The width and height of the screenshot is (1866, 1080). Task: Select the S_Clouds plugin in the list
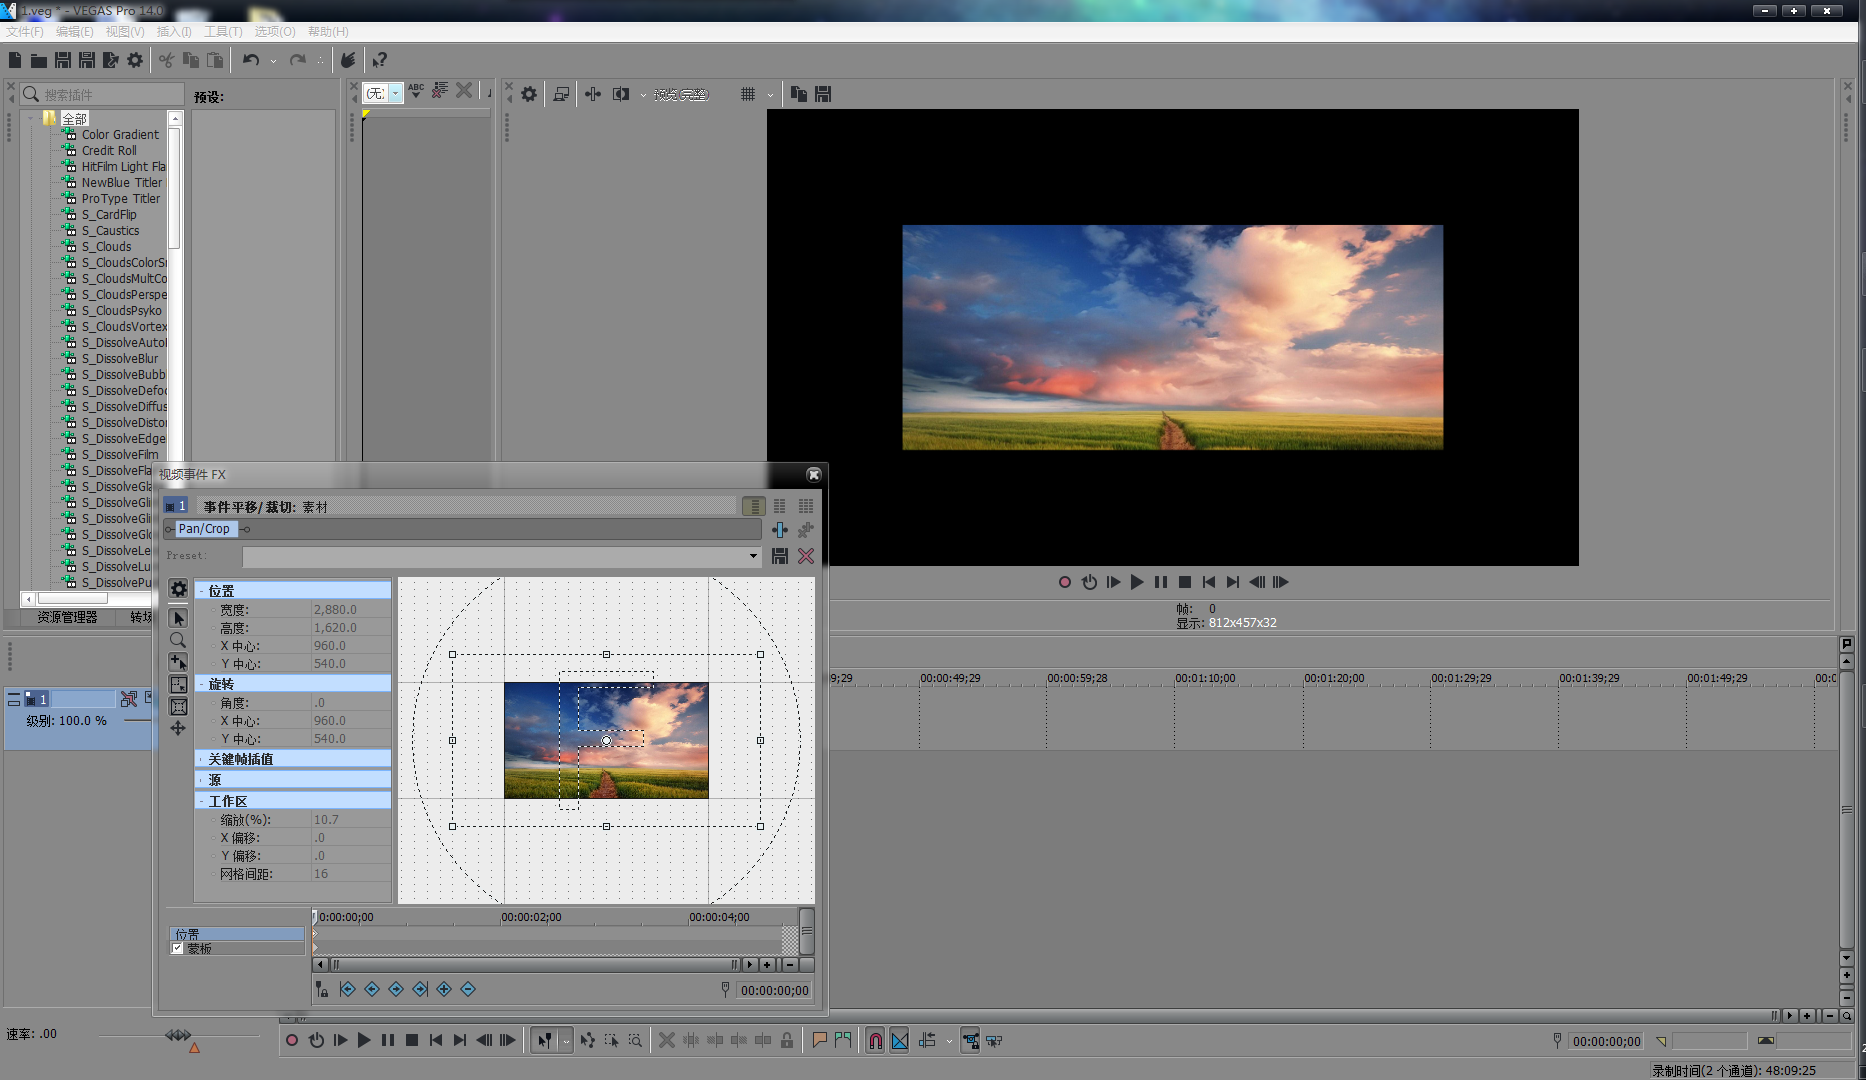pyautogui.click(x=106, y=246)
